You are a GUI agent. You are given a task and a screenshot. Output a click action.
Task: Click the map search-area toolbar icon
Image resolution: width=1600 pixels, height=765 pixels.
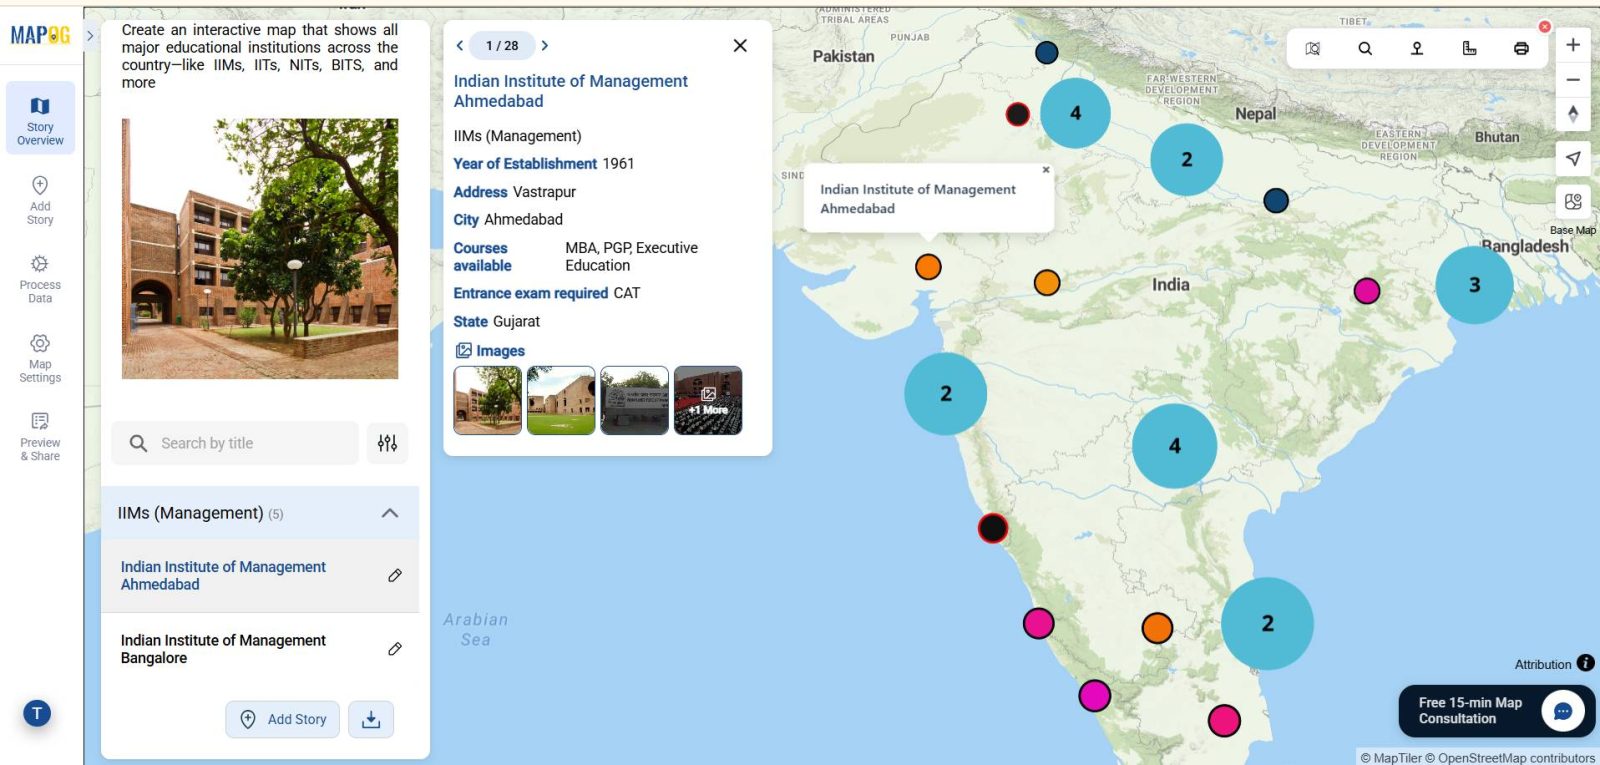[x=1313, y=48]
